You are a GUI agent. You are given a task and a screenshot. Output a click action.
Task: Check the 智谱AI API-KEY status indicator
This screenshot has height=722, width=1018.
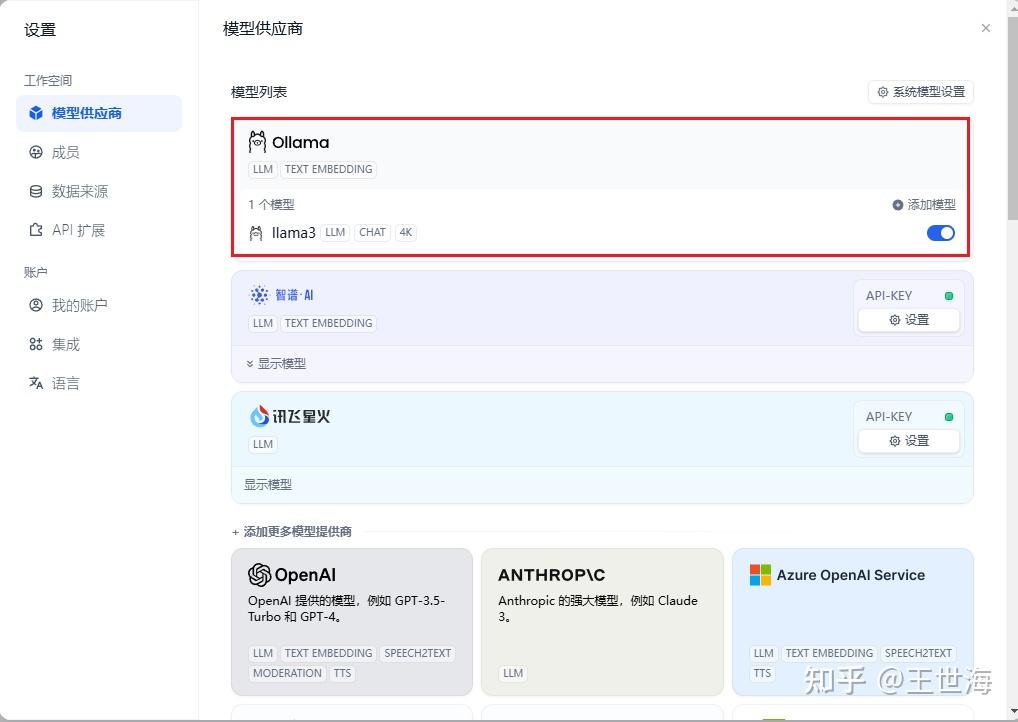coord(948,295)
